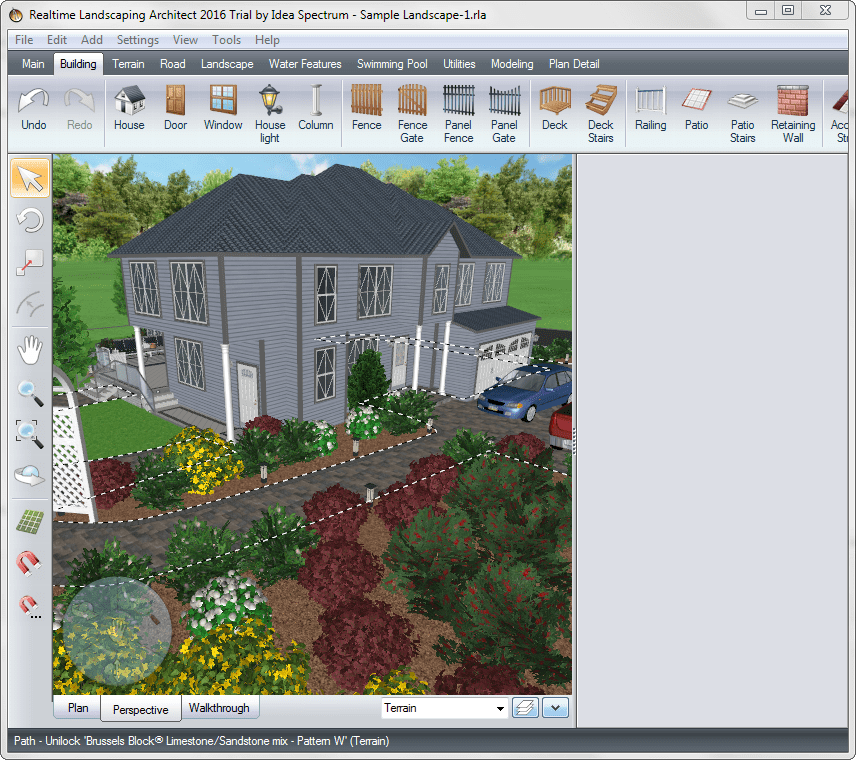This screenshot has width=856, height=760.
Task: Switch to the Plan Detail tab
Action: (x=574, y=64)
